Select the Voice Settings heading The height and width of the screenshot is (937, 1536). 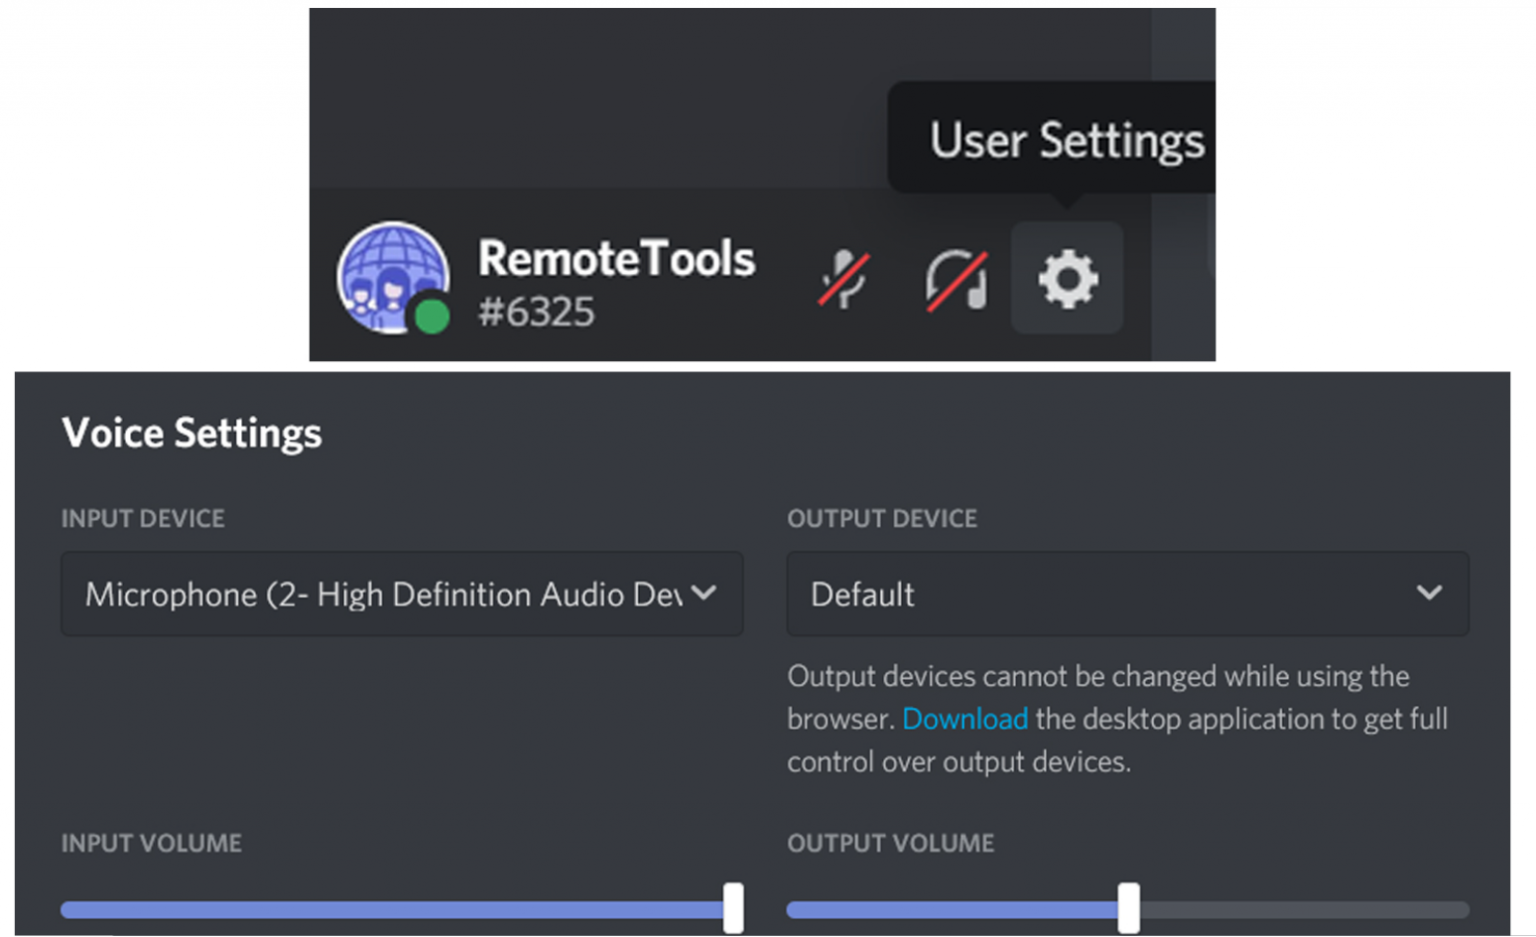[191, 433]
